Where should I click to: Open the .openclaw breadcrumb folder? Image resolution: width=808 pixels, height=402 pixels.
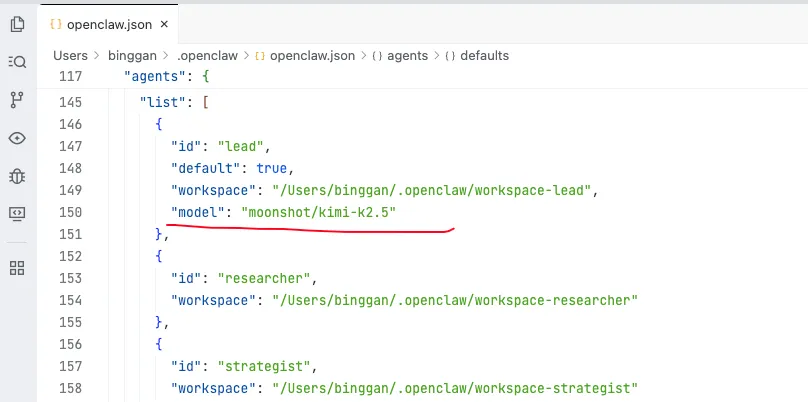tap(206, 55)
